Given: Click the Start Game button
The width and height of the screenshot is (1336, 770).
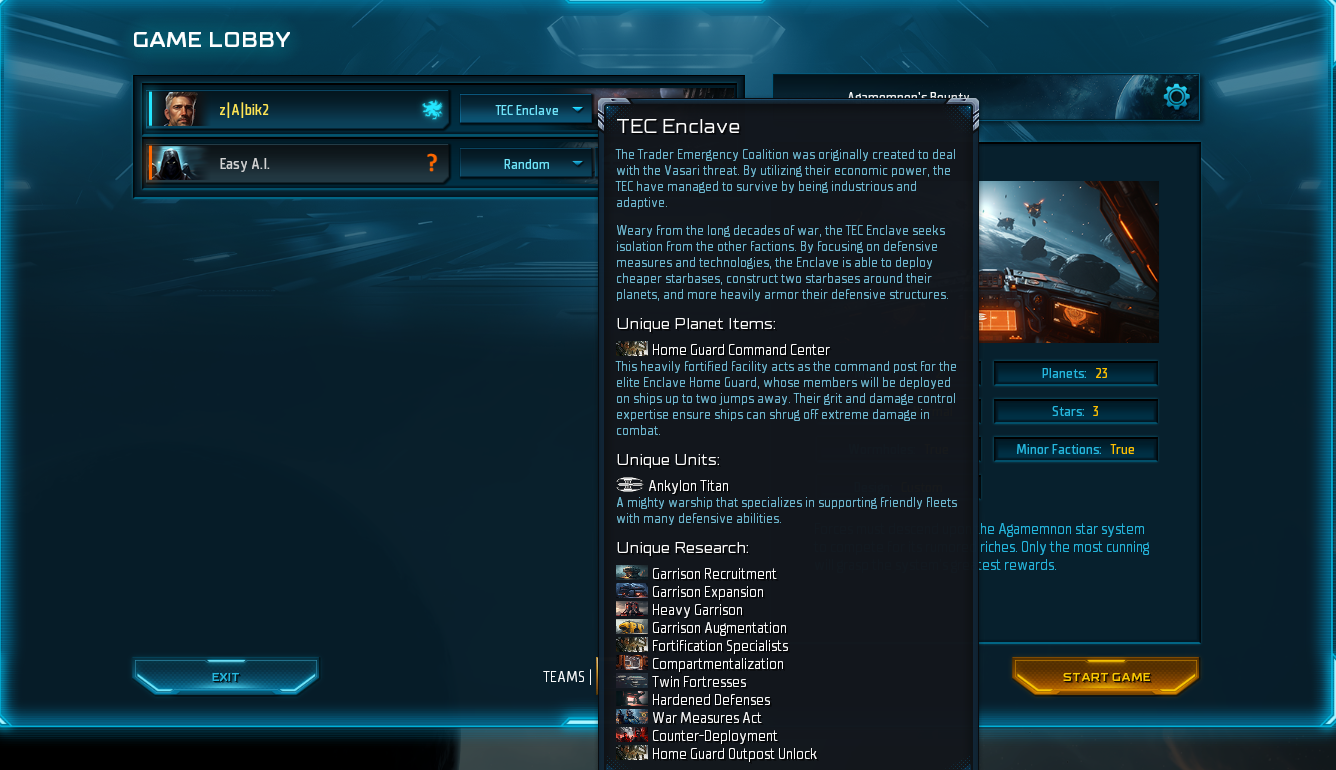Looking at the screenshot, I should coord(1106,677).
